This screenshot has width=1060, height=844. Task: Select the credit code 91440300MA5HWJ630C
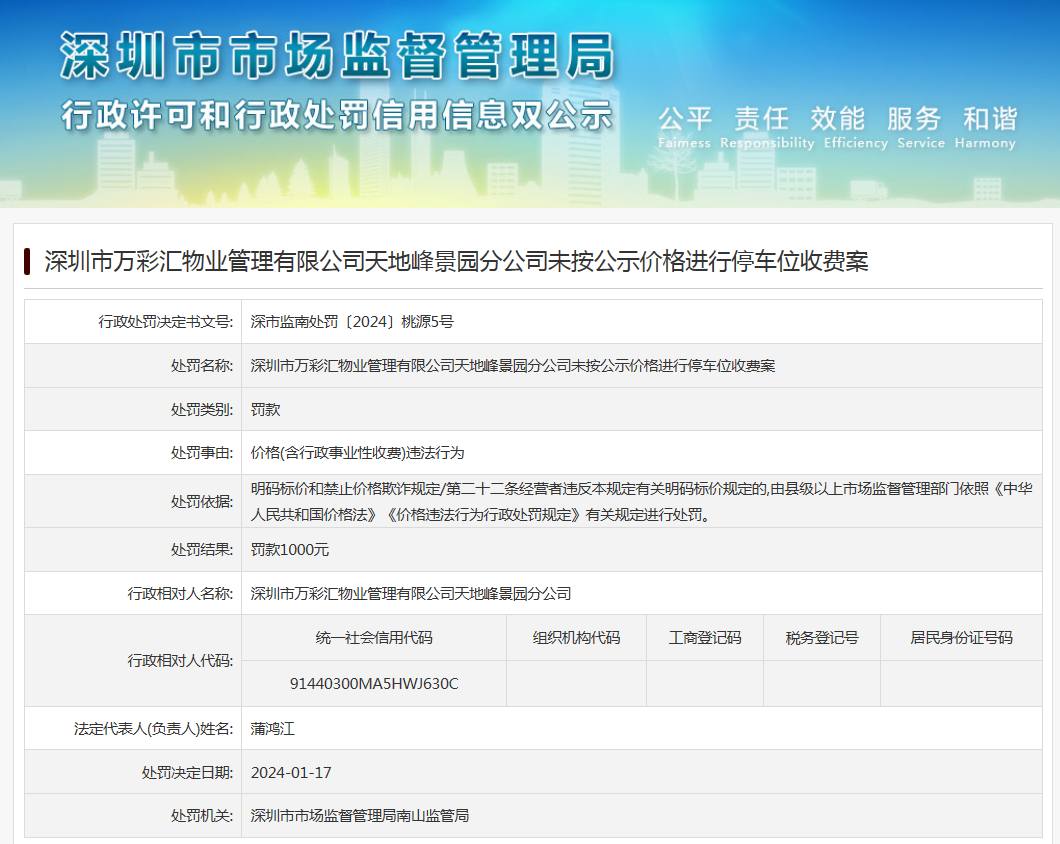[374, 684]
